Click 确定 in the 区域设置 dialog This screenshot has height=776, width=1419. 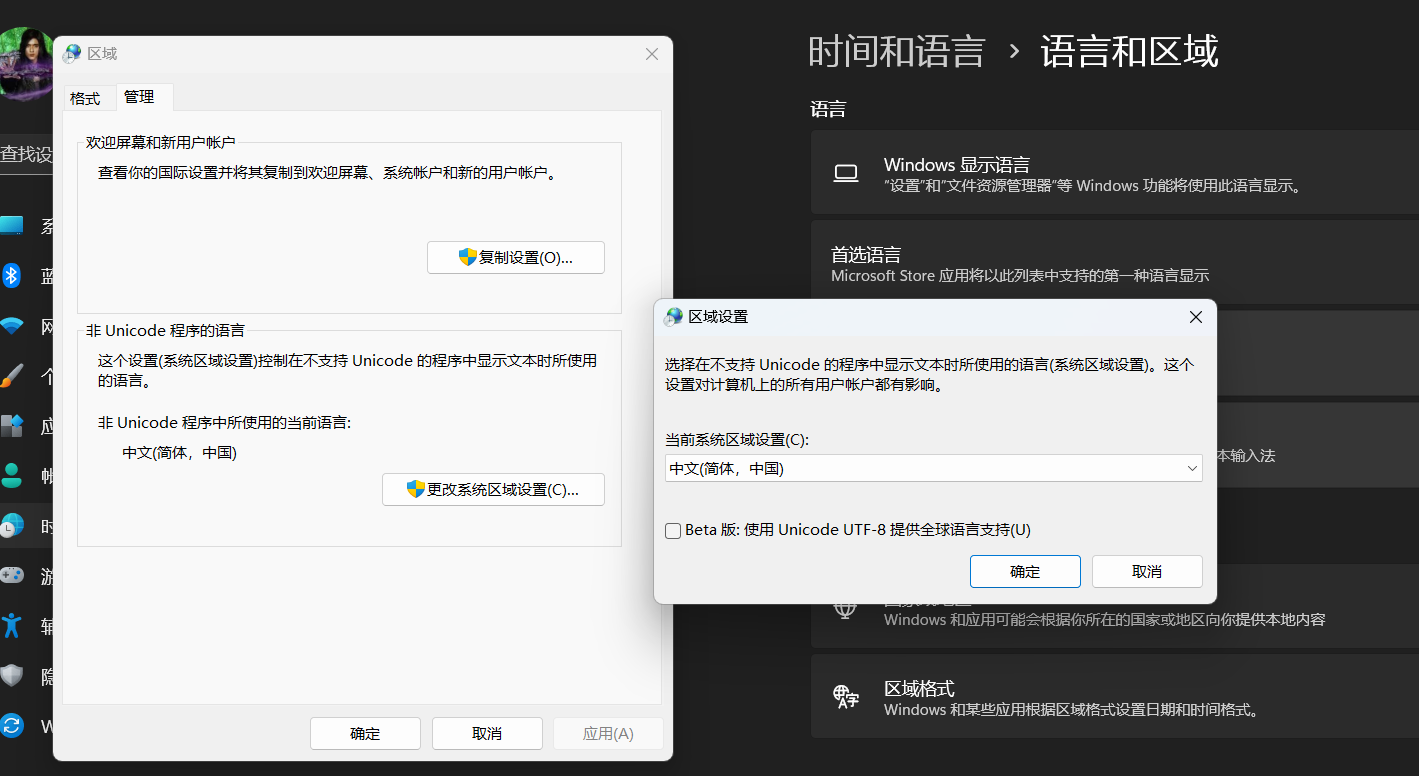(1025, 572)
